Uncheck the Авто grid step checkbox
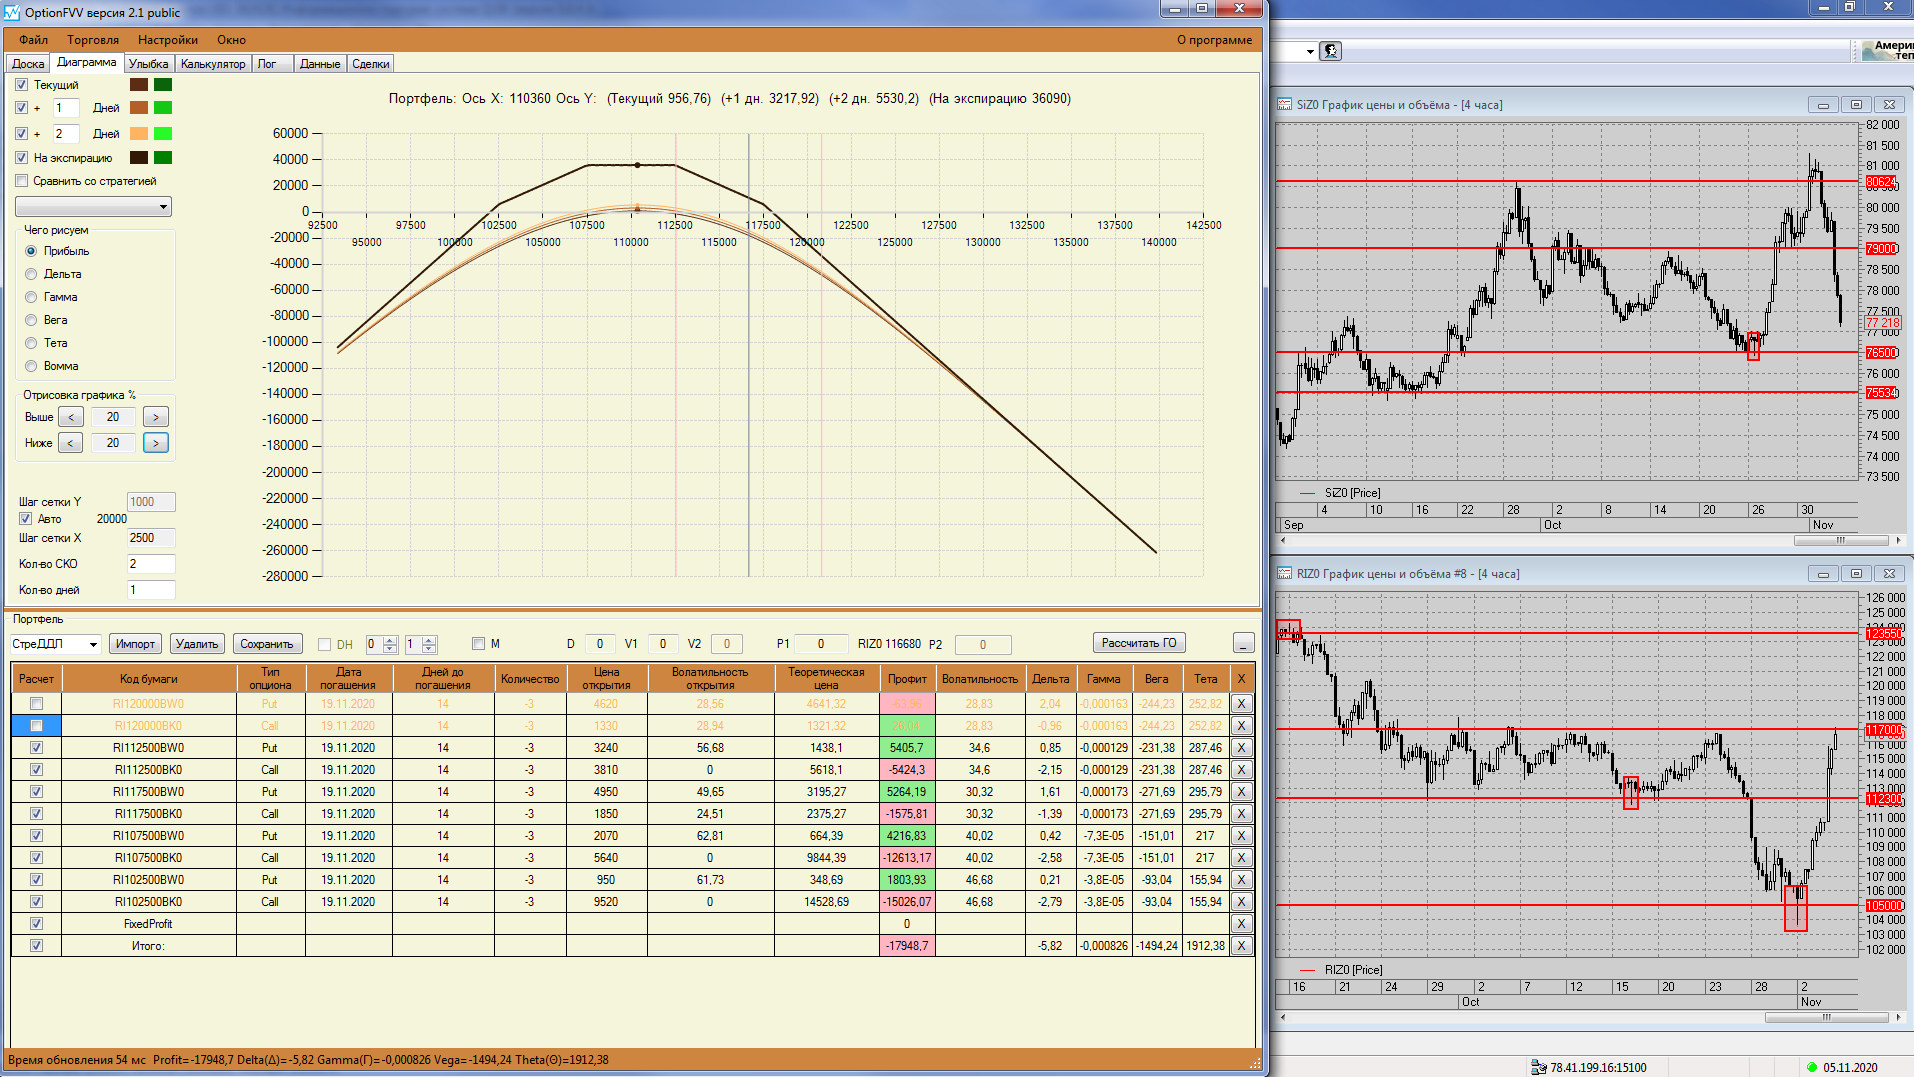 [26, 519]
